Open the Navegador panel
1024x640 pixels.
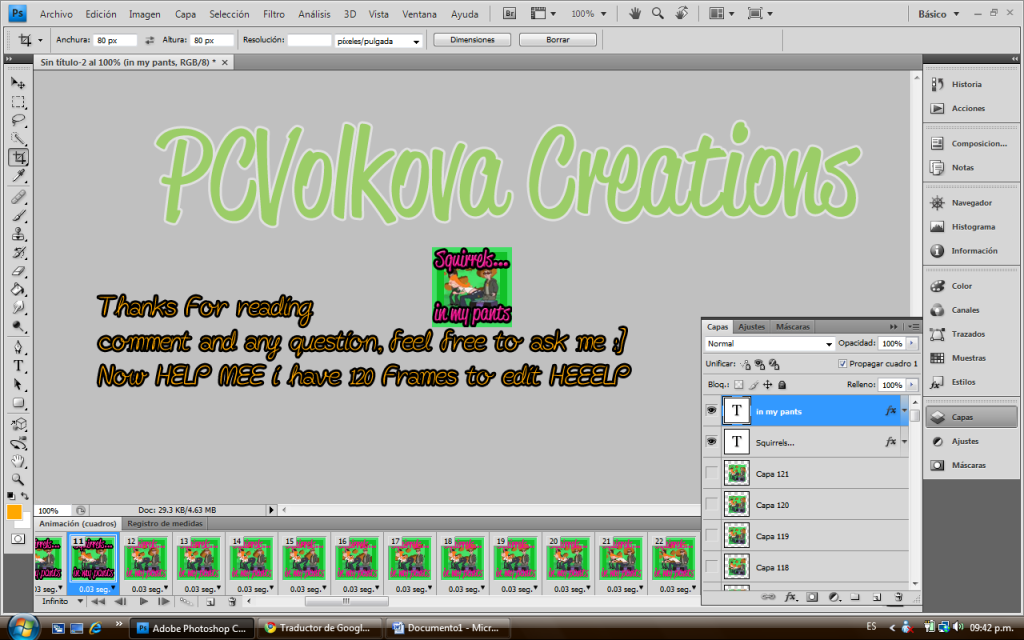click(x=937, y=203)
